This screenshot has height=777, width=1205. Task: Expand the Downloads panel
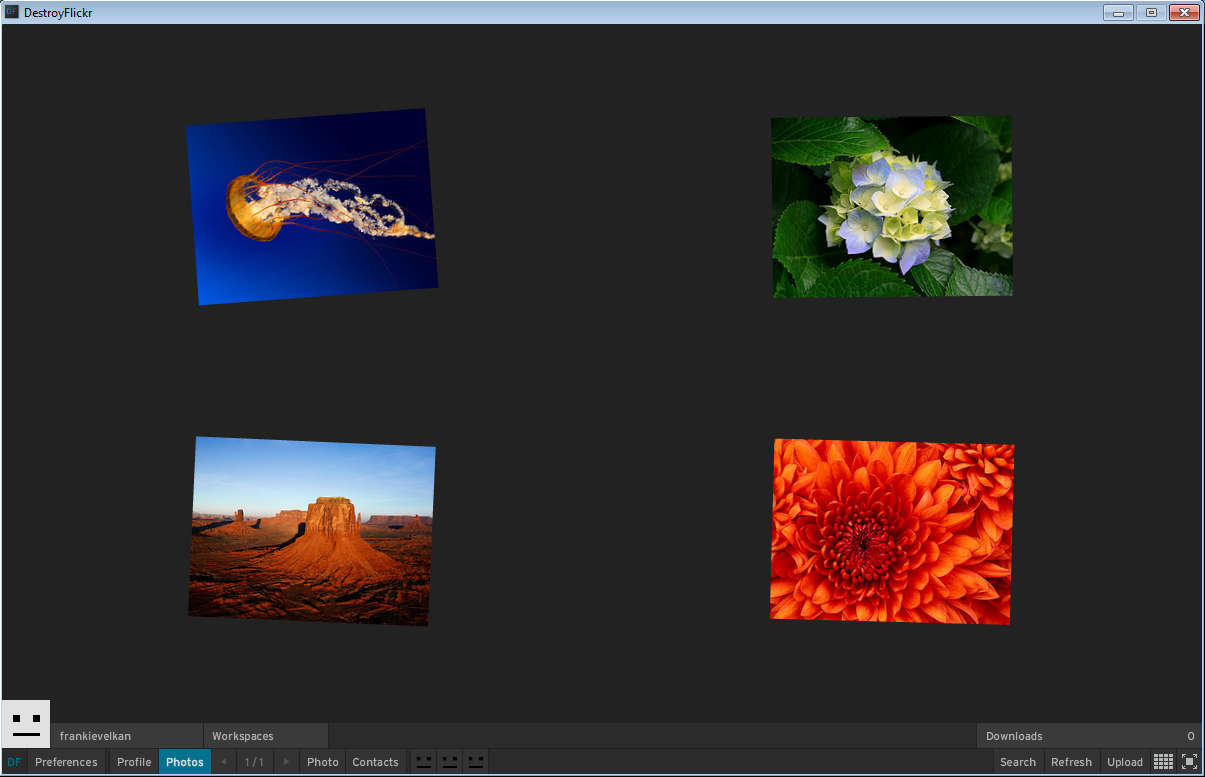(1088, 736)
